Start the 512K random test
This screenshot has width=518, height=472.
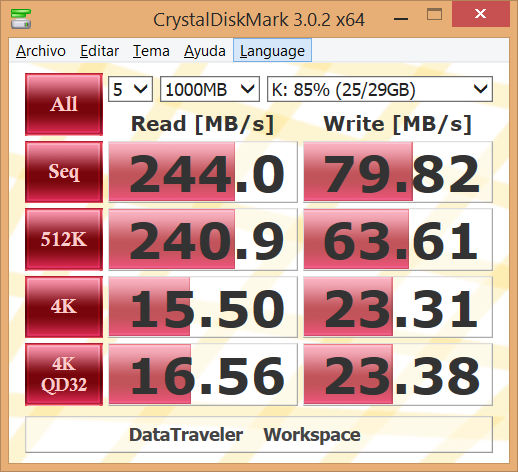pos(64,239)
